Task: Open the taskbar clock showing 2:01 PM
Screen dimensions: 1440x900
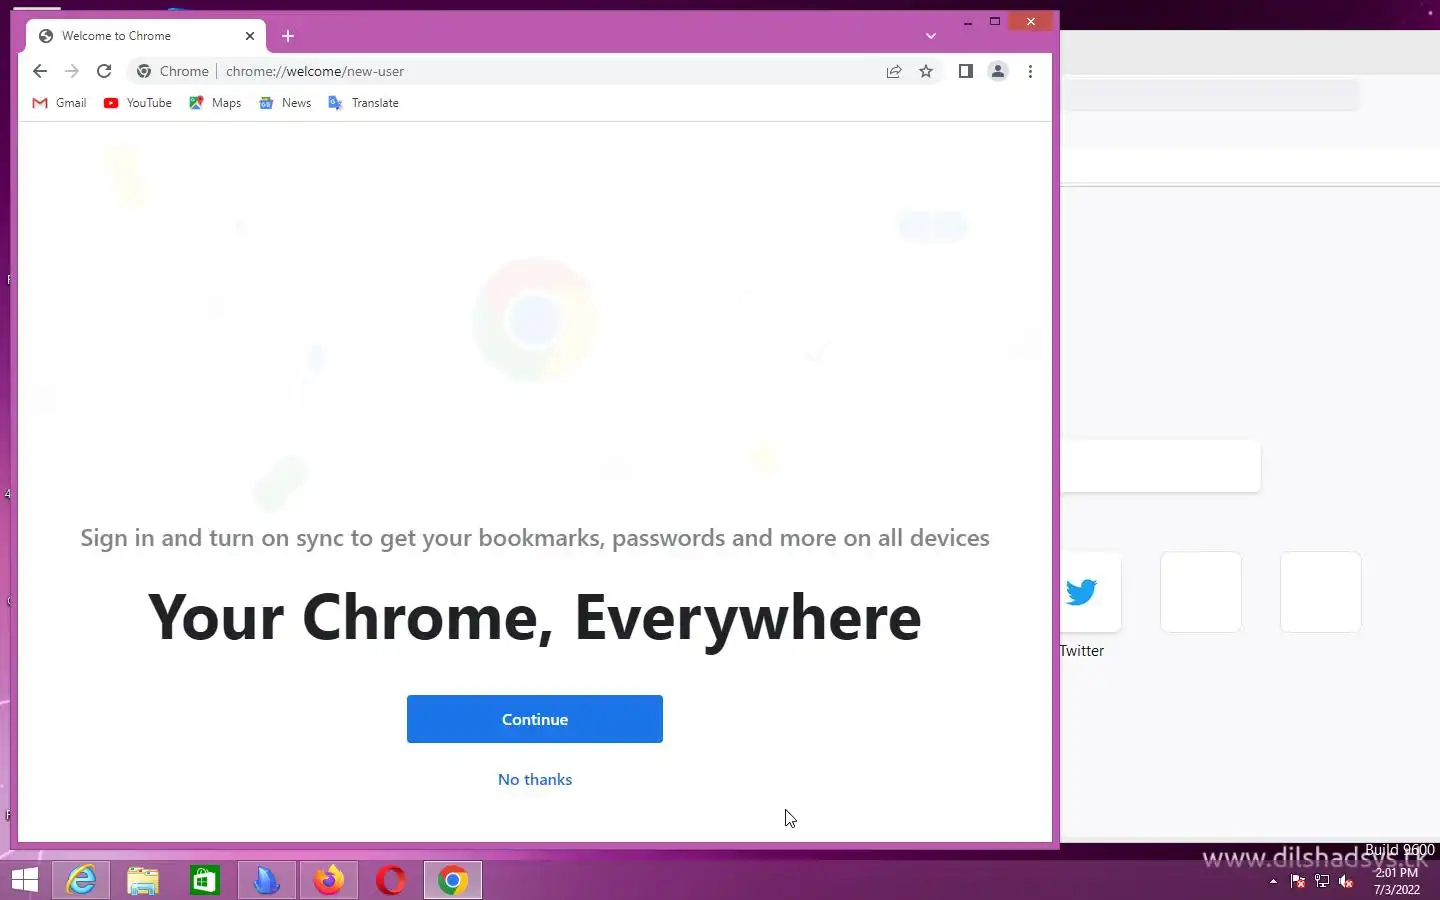Action: 1397,881
